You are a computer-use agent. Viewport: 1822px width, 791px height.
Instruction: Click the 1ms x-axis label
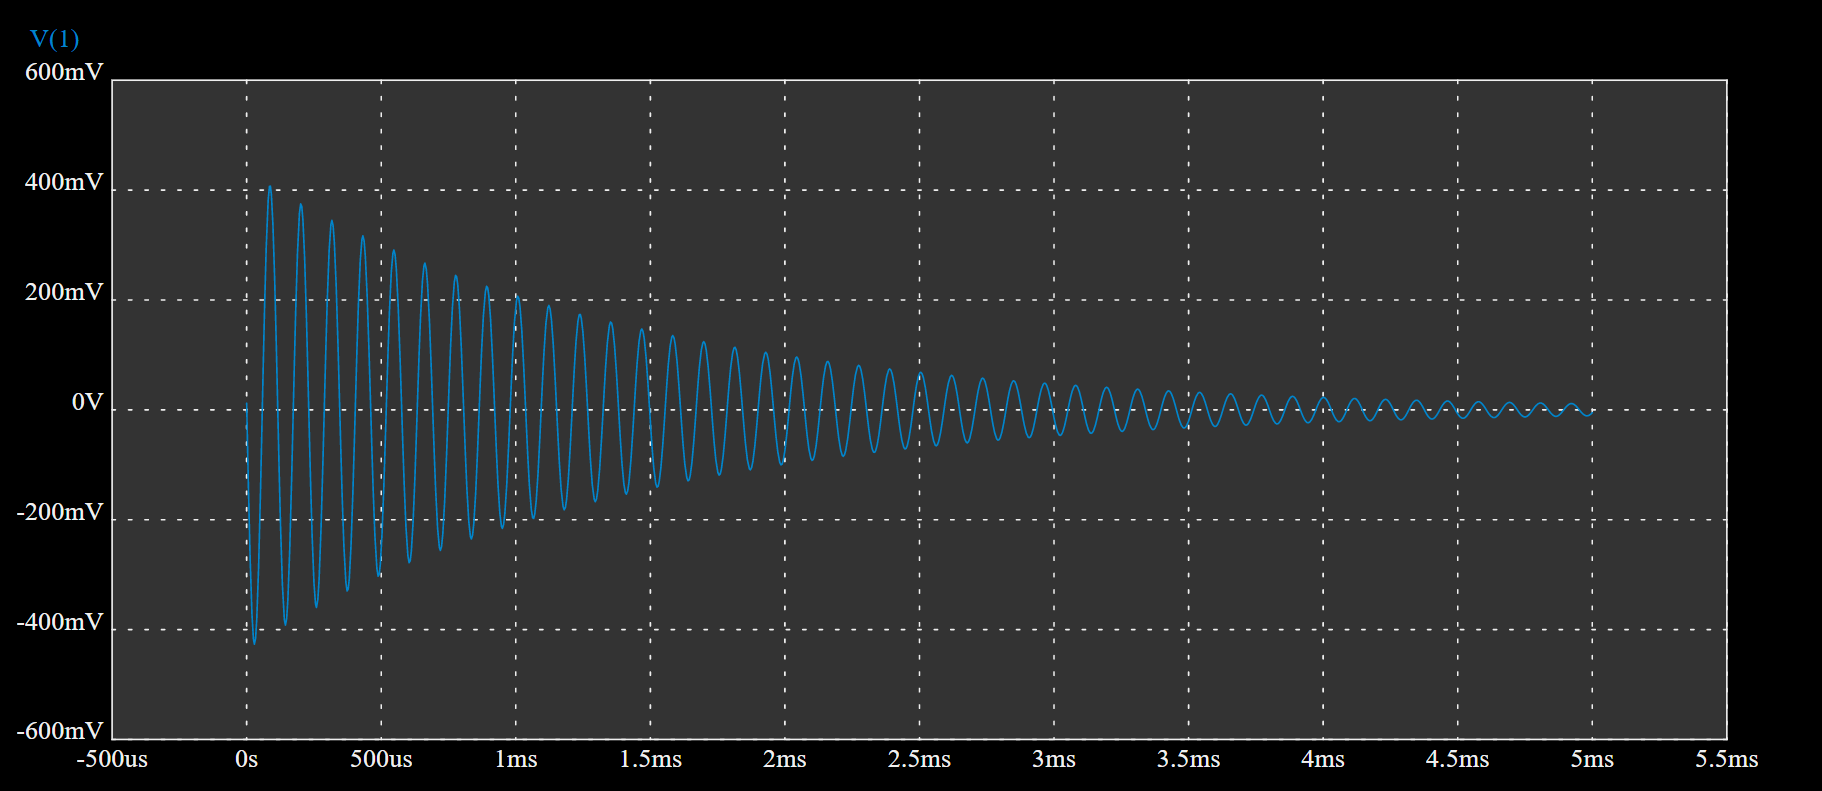[516, 759]
